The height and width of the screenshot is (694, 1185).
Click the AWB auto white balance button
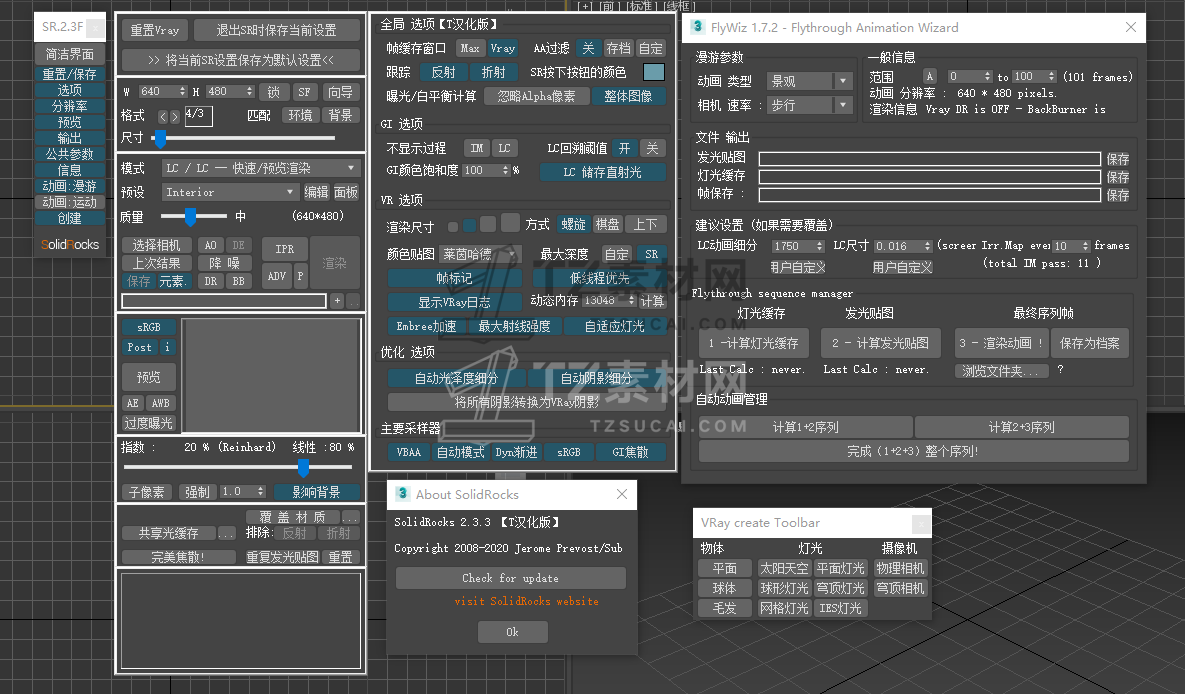coord(160,403)
